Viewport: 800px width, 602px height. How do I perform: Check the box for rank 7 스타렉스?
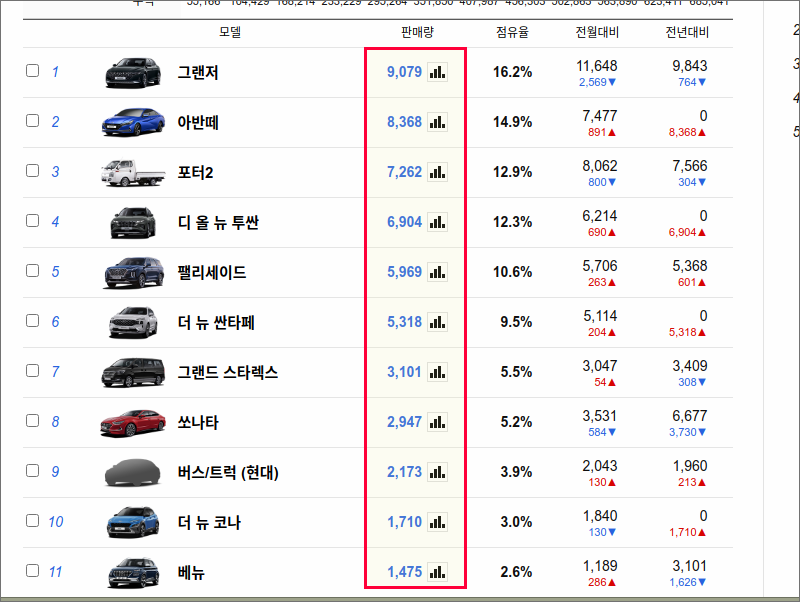[x=33, y=370]
